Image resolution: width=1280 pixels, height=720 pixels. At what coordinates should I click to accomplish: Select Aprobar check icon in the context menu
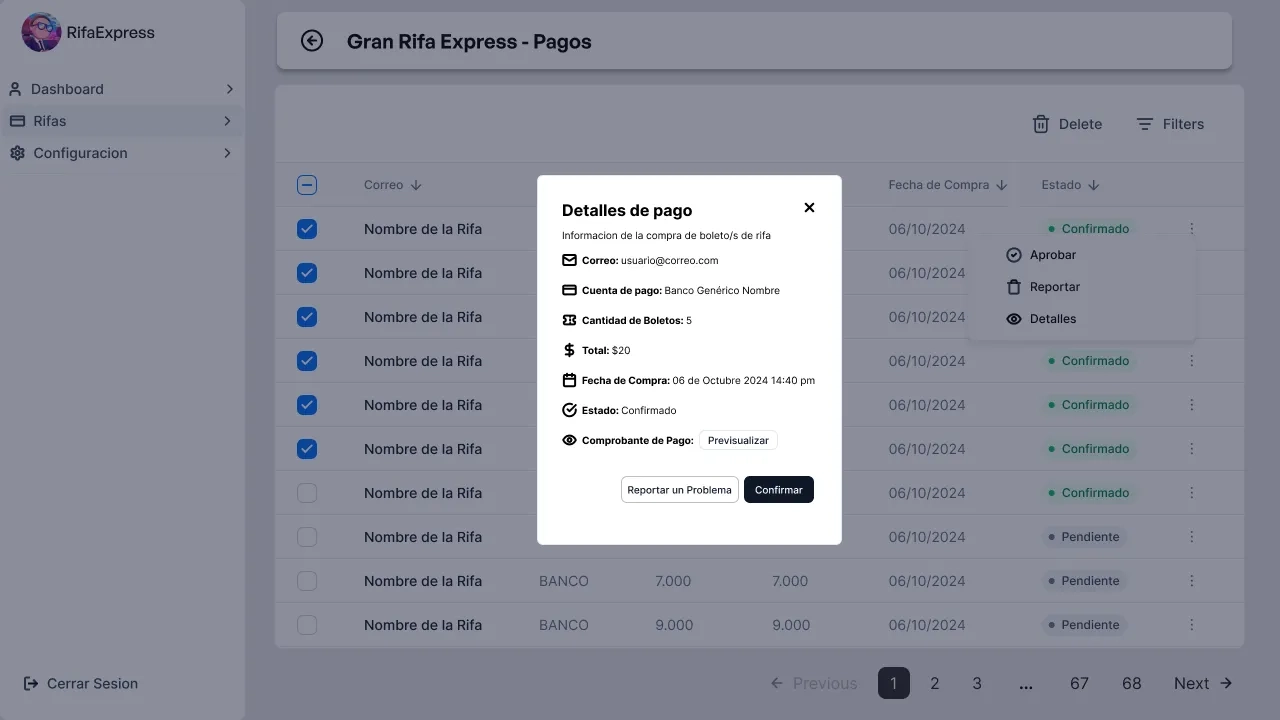point(1013,255)
